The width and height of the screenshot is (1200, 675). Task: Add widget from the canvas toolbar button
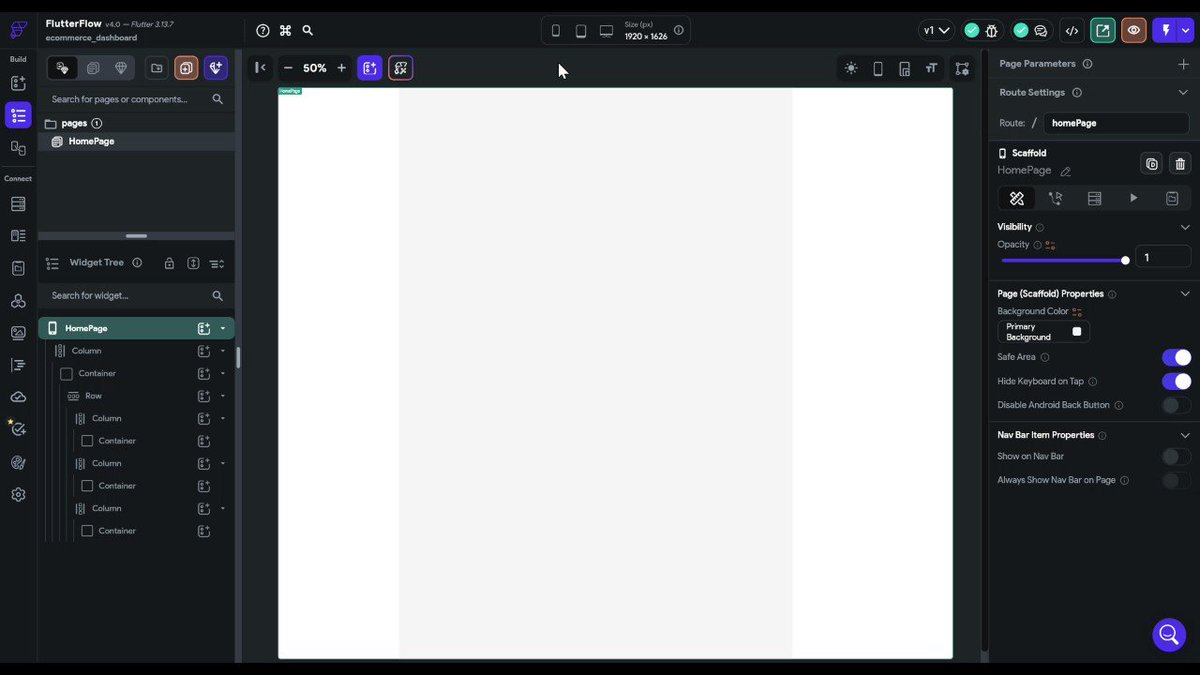point(370,68)
